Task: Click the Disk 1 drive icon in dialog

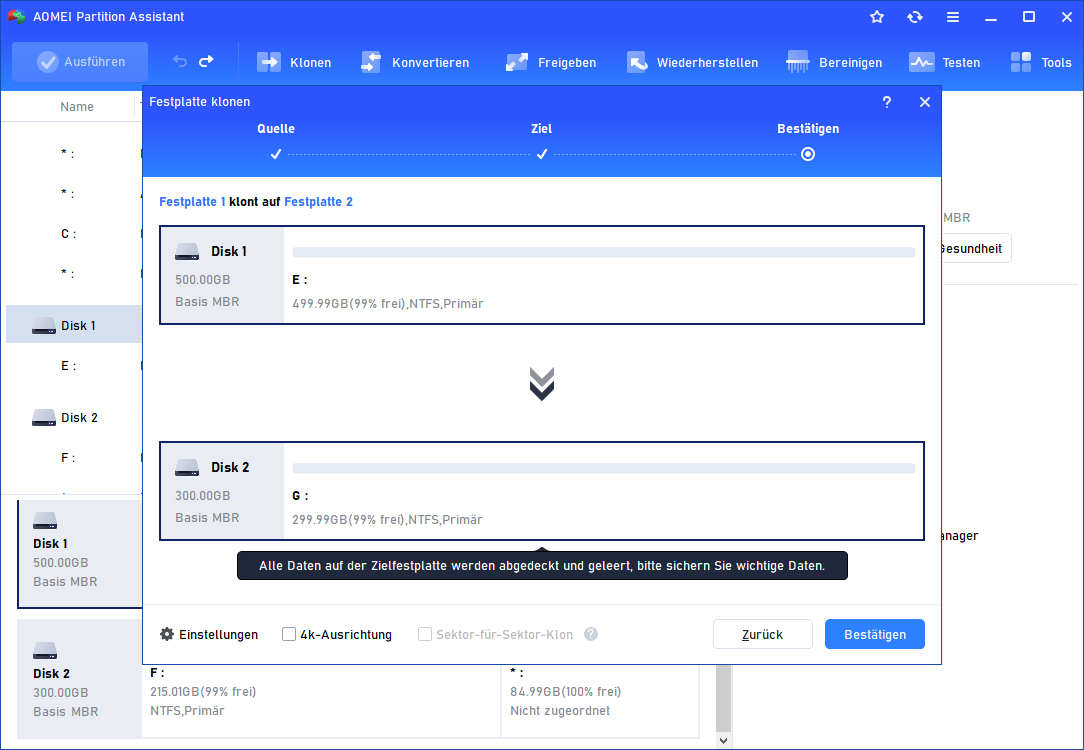Action: point(187,252)
